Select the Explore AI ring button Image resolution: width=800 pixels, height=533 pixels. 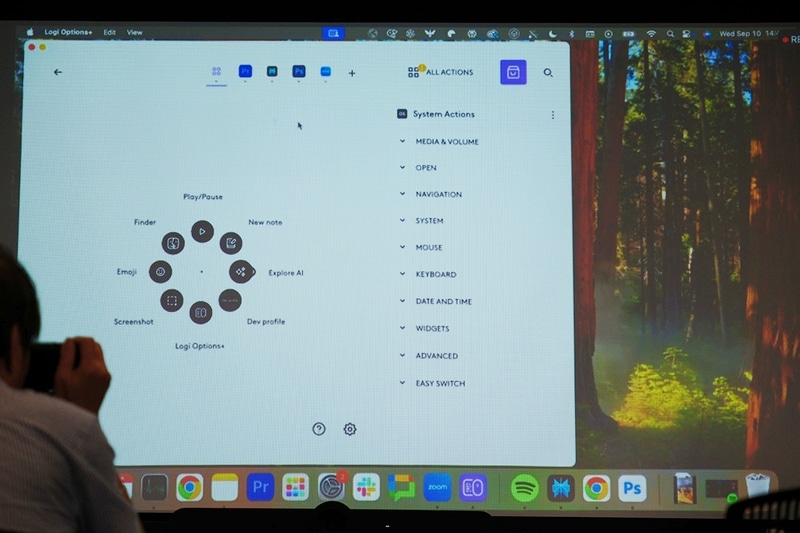tap(241, 272)
